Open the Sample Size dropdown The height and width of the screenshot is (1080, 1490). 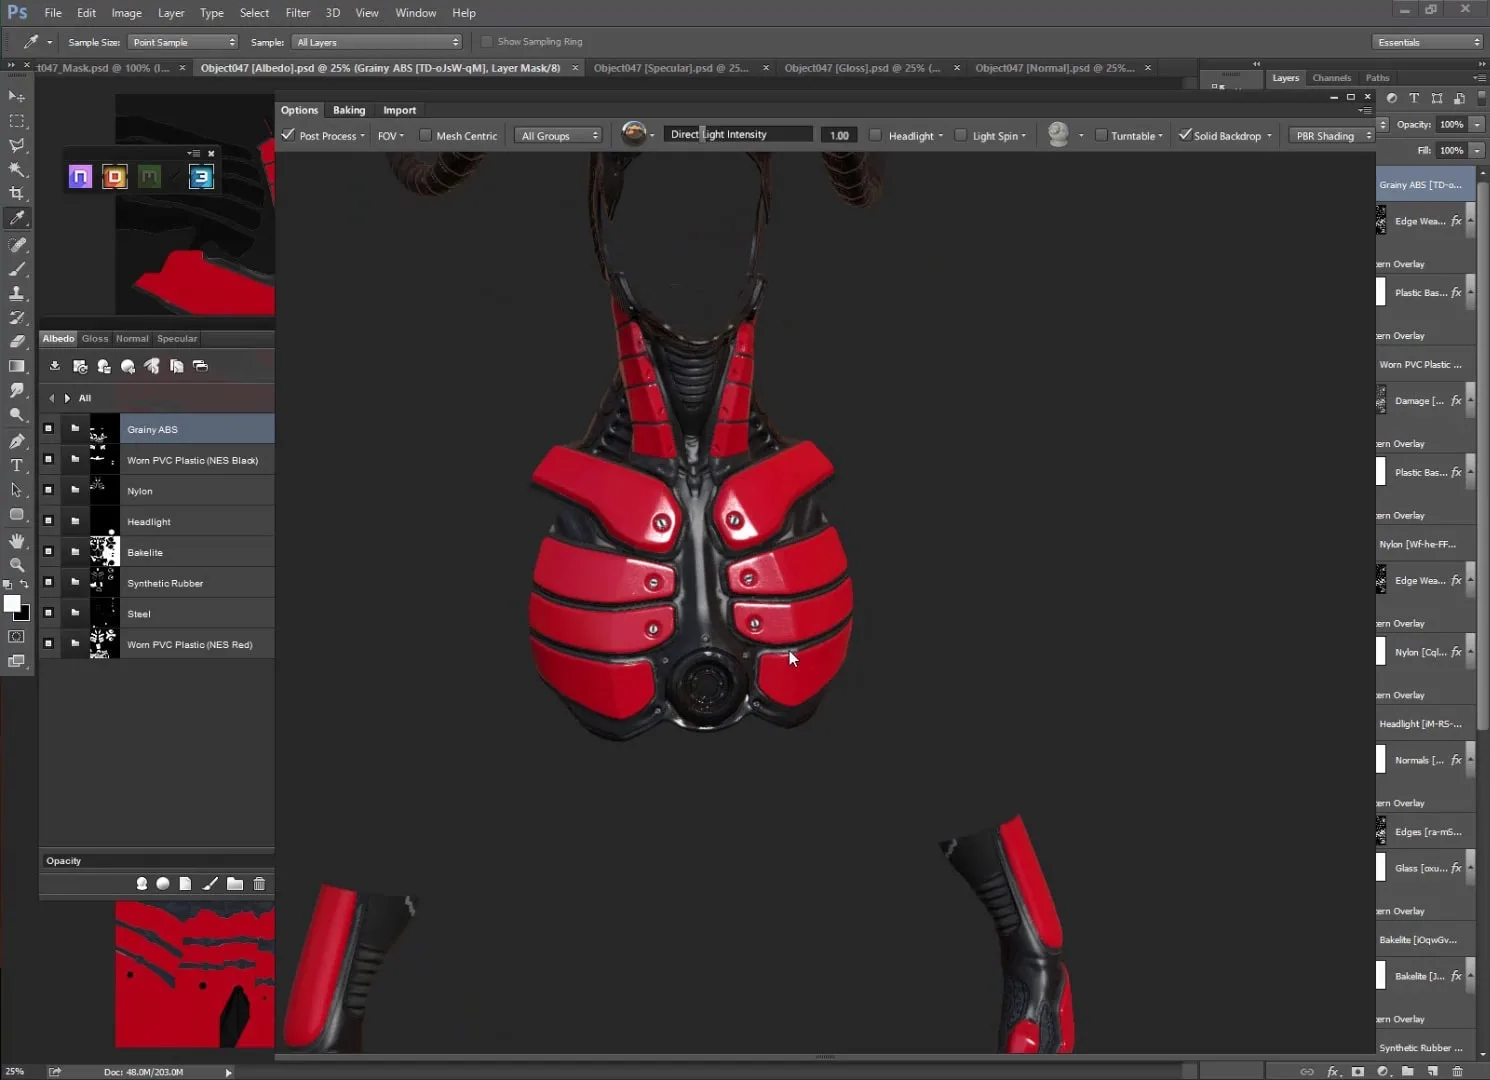tap(183, 42)
